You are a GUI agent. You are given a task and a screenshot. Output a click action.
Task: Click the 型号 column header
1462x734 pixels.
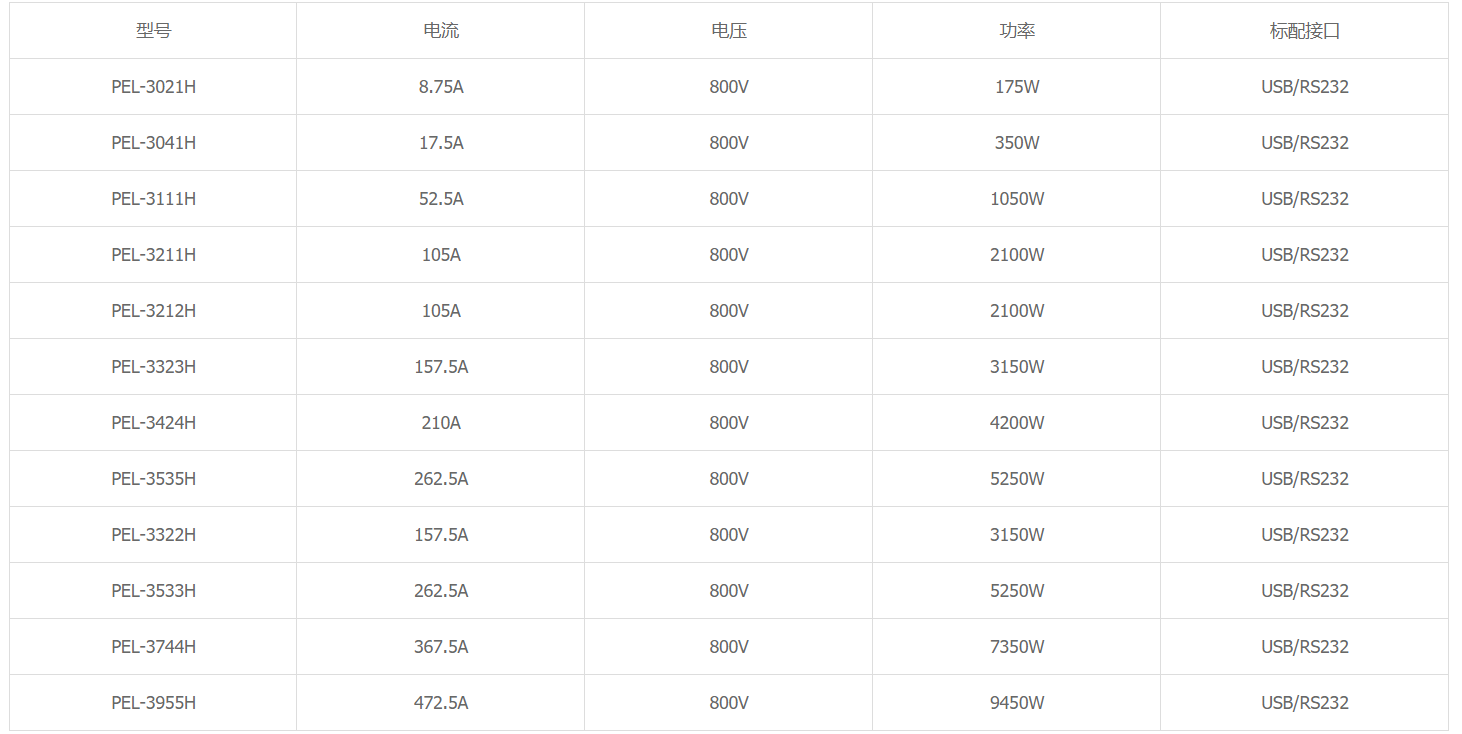[x=153, y=31]
